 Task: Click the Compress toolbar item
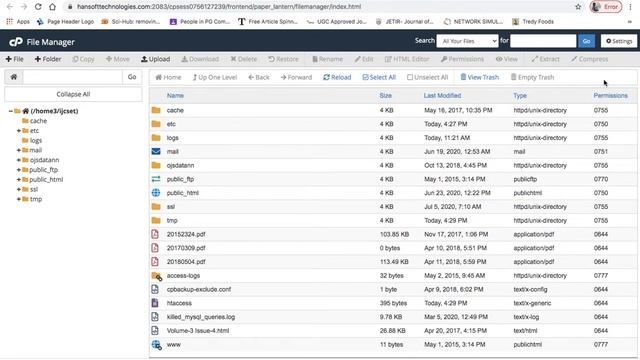tap(590, 59)
